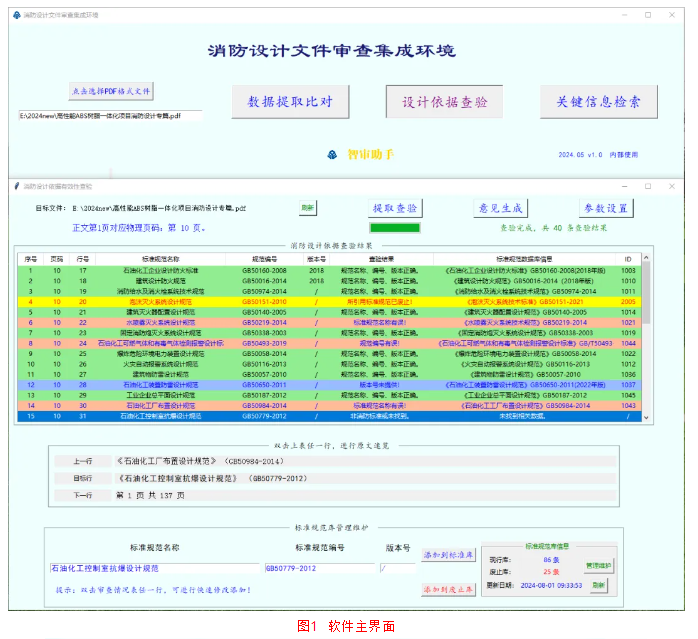The width and height of the screenshot is (698, 639).
Task: Select the blue row GB50650-2011
Action: [329, 385]
